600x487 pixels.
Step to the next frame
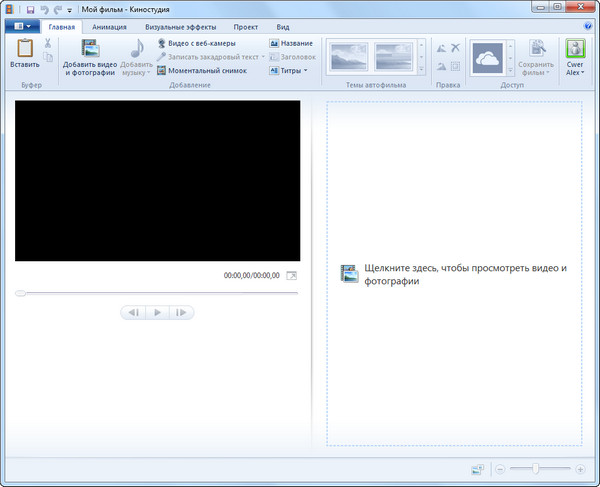click(181, 313)
